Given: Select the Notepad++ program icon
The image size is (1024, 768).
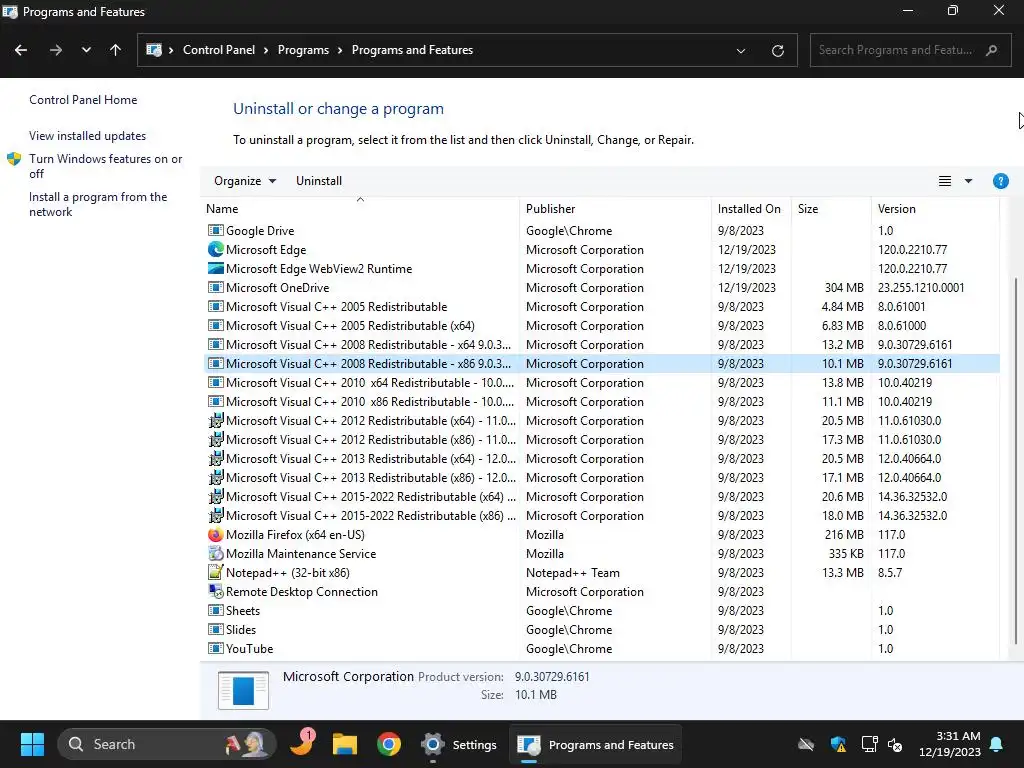Looking at the screenshot, I should [216, 572].
